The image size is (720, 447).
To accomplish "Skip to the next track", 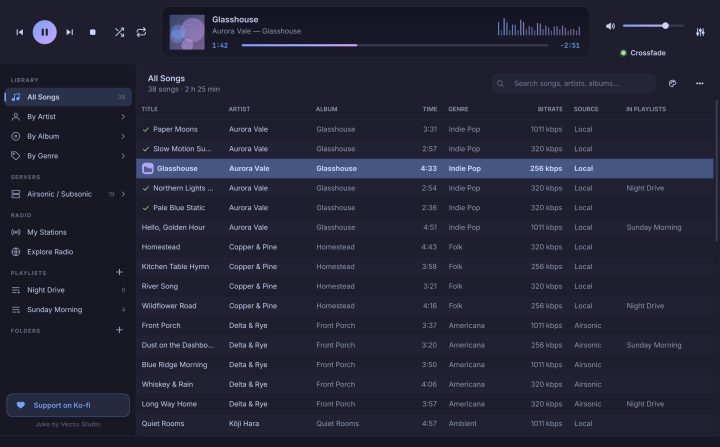I will [x=69, y=32].
